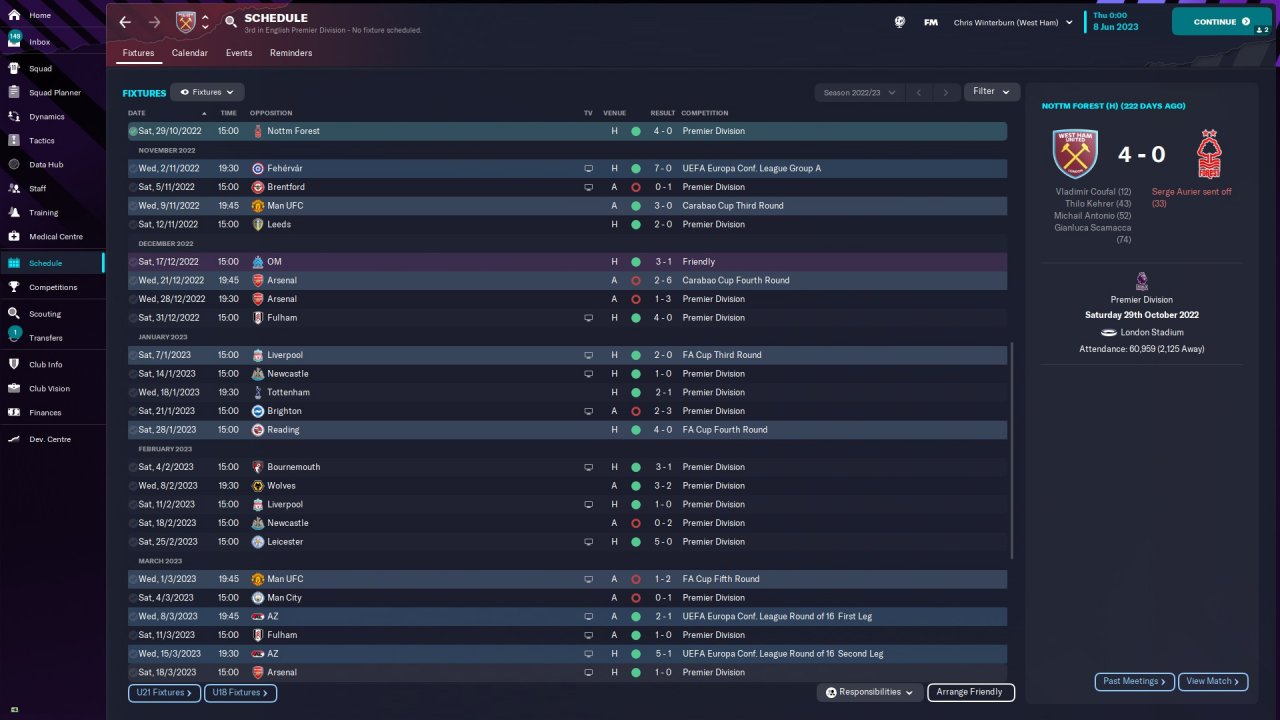Switch to the Reminders tab
This screenshot has width=1280, height=720.
tap(291, 53)
